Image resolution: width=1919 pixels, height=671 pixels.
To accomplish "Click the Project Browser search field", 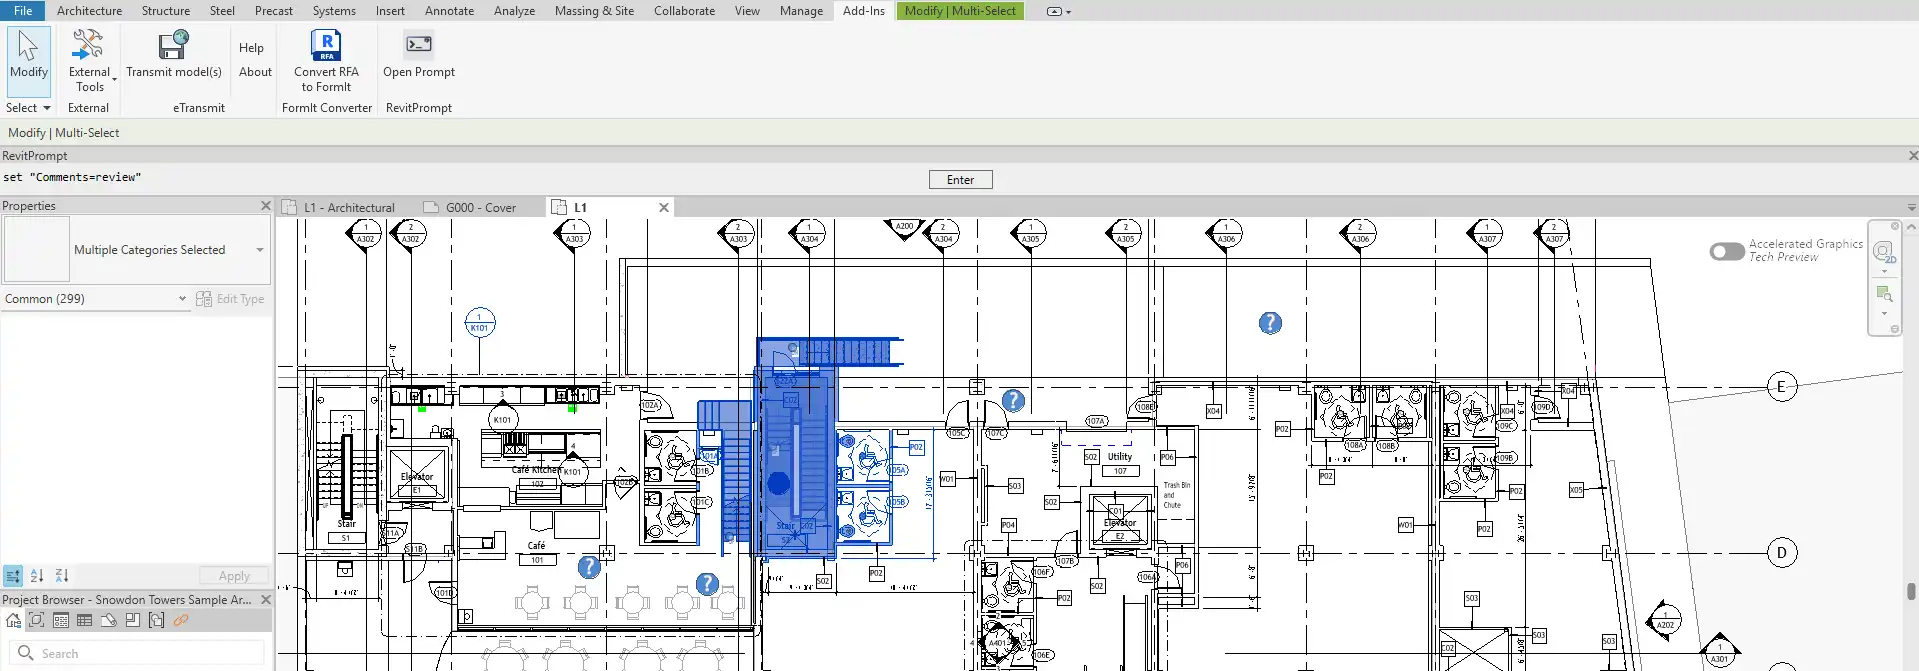I will click(x=140, y=653).
